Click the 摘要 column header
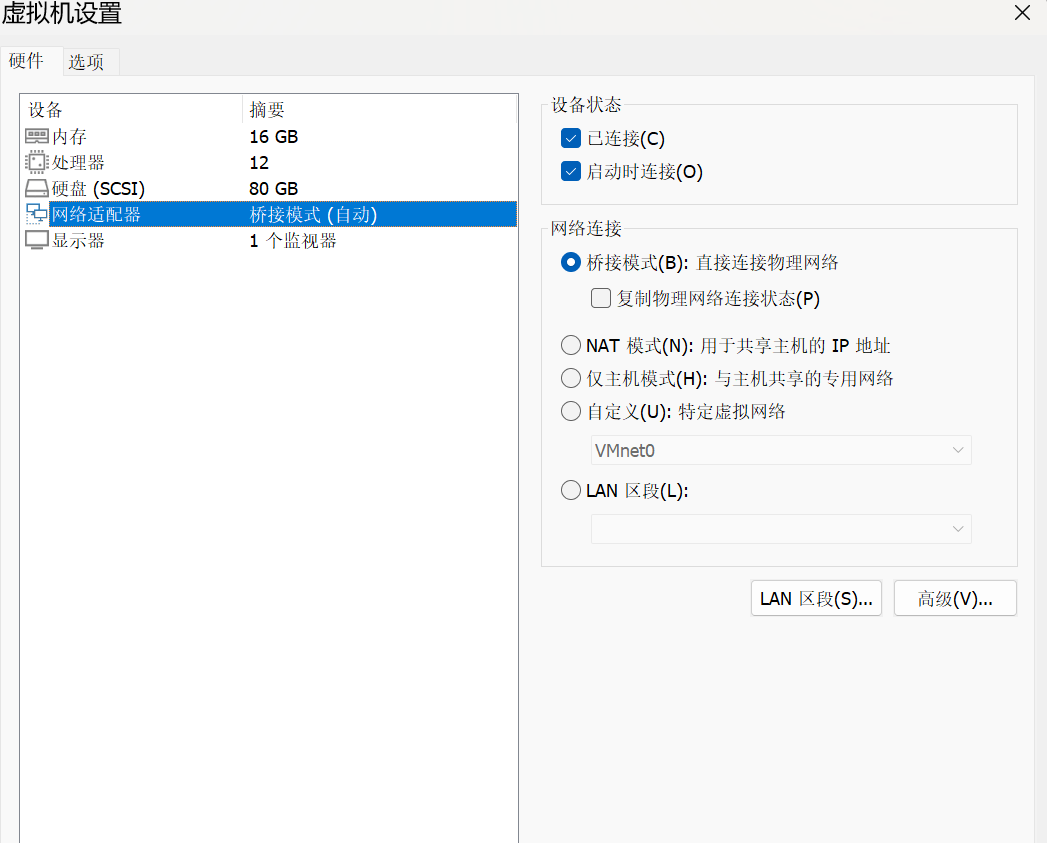The width and height of the screenshot is (1047, 843). (x=268, y=110)
